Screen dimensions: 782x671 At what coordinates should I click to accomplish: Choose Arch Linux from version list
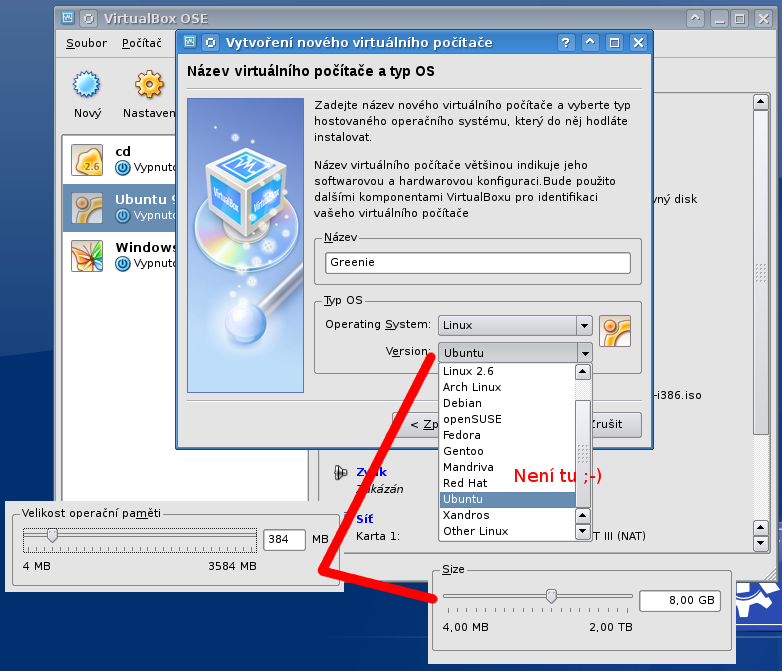click(507, 387)
